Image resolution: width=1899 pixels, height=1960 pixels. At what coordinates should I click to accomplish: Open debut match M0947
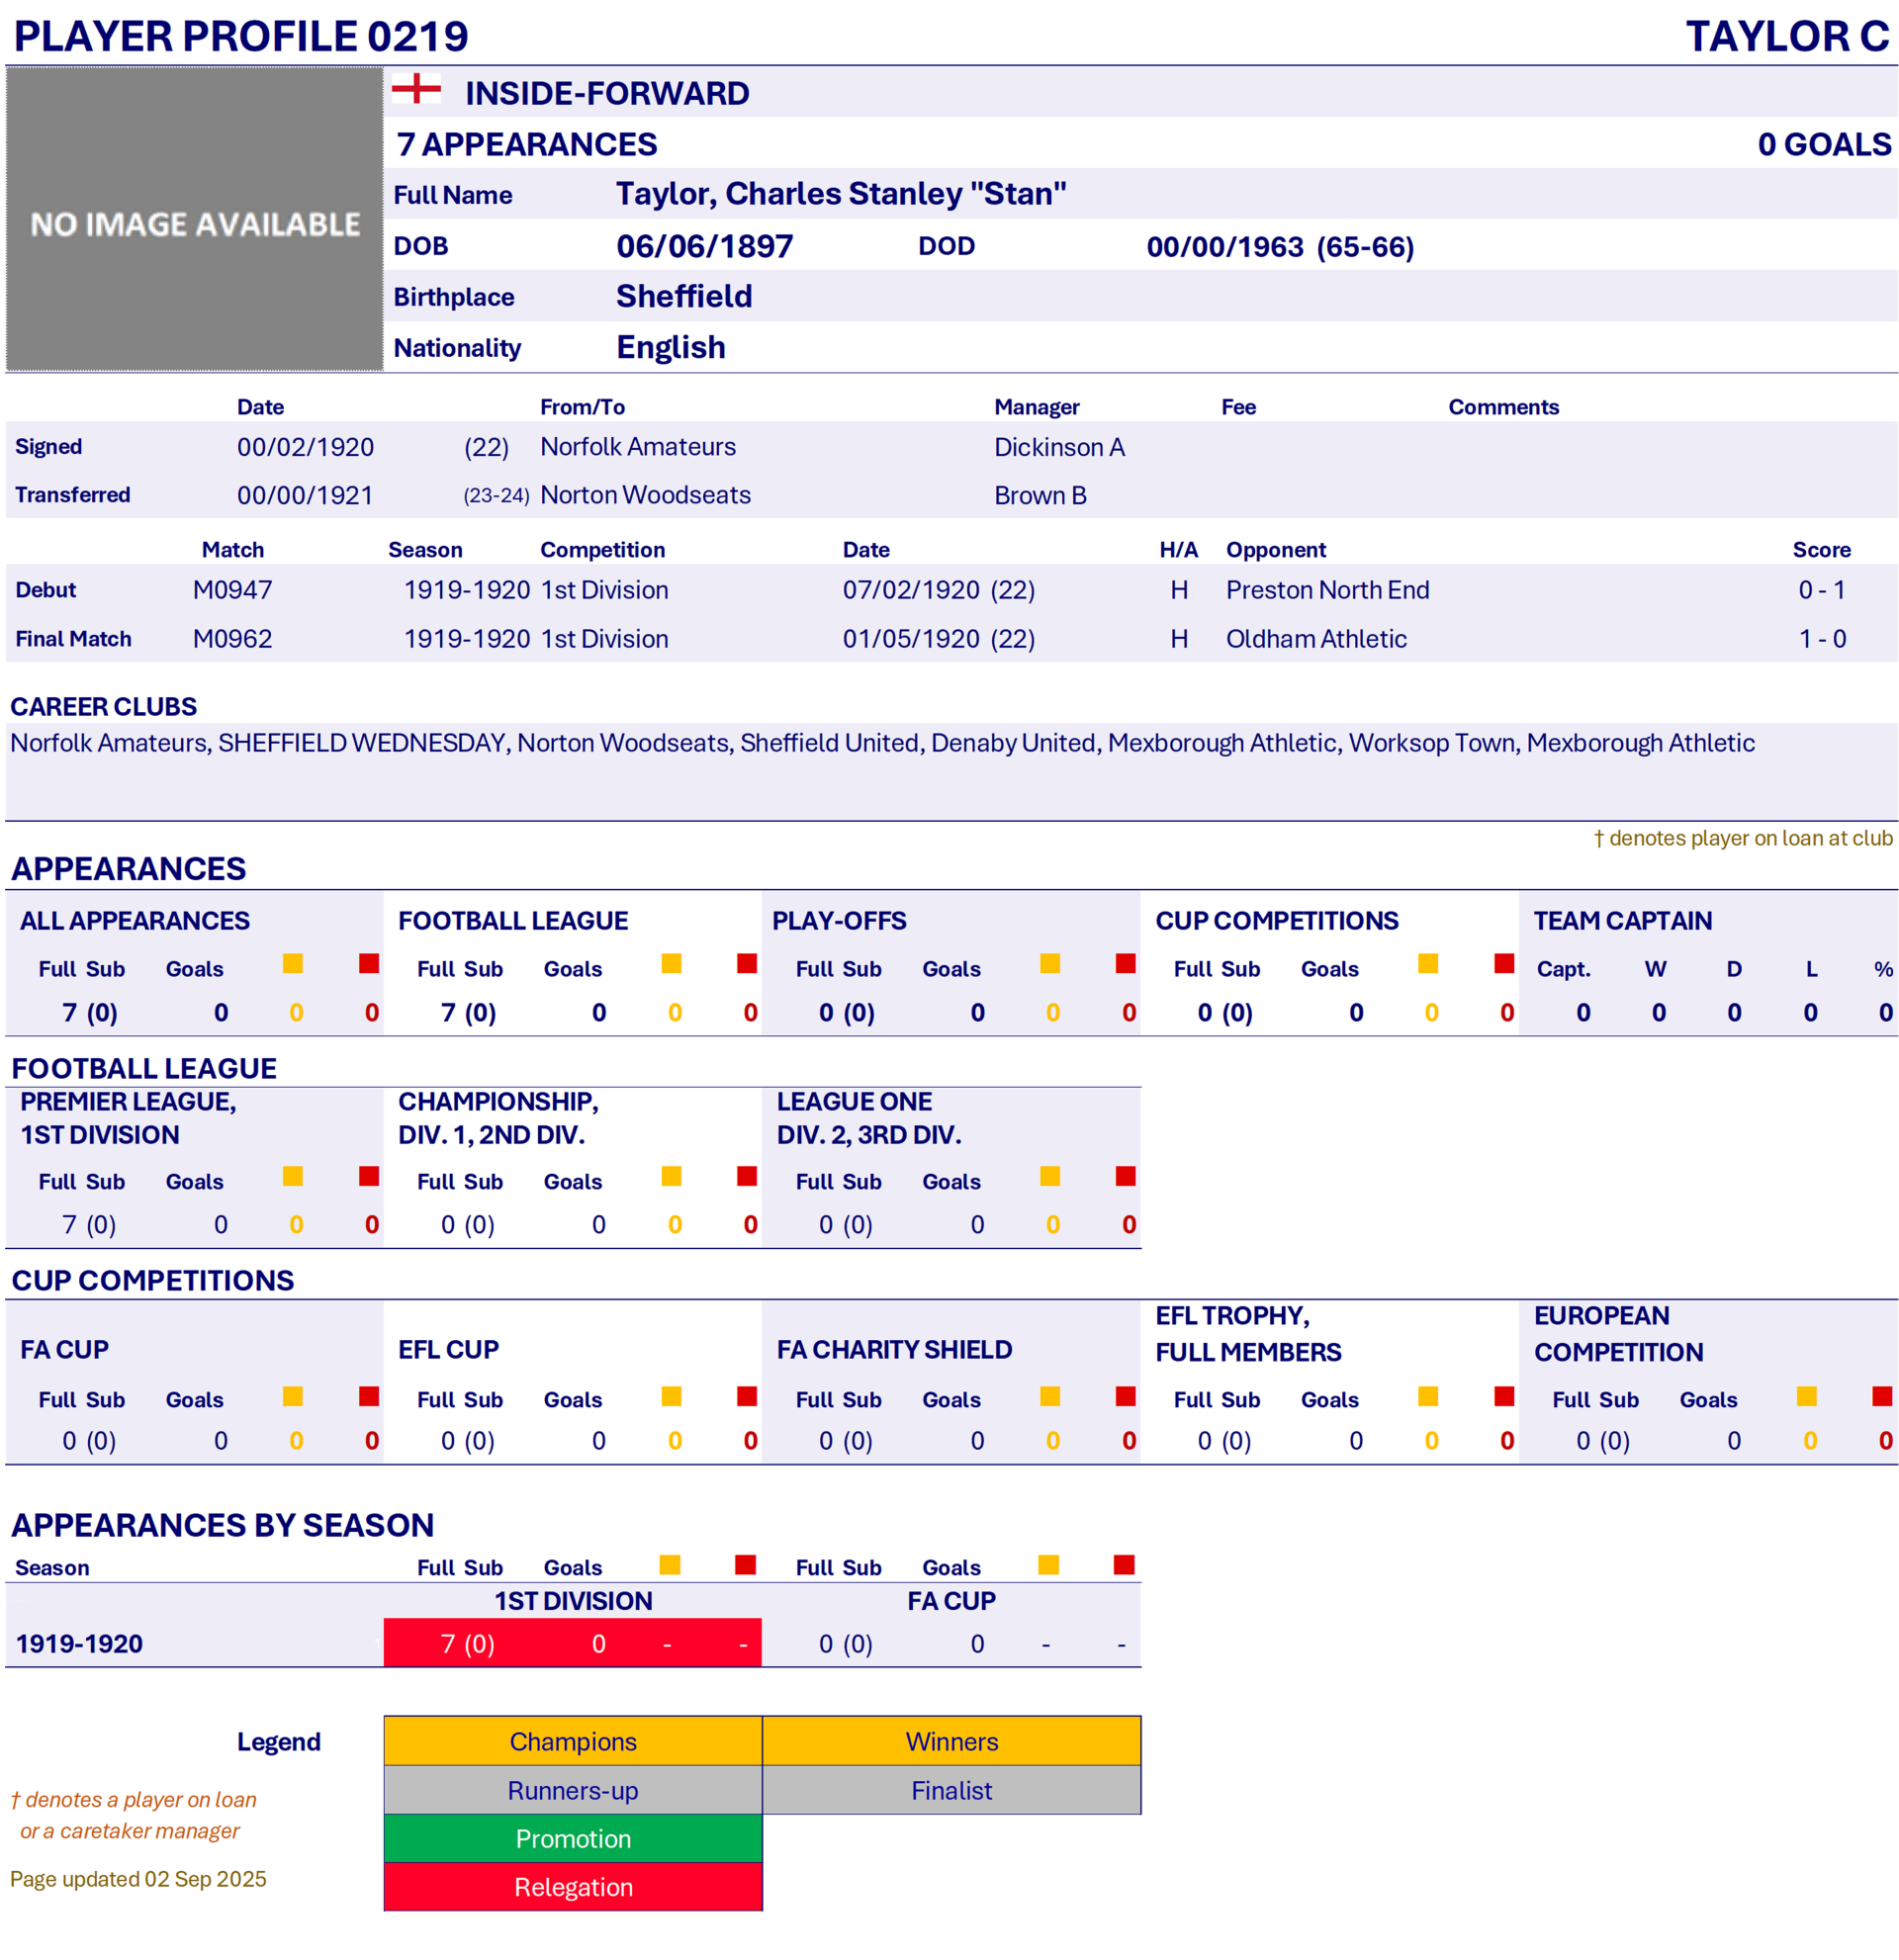(232, 590)
